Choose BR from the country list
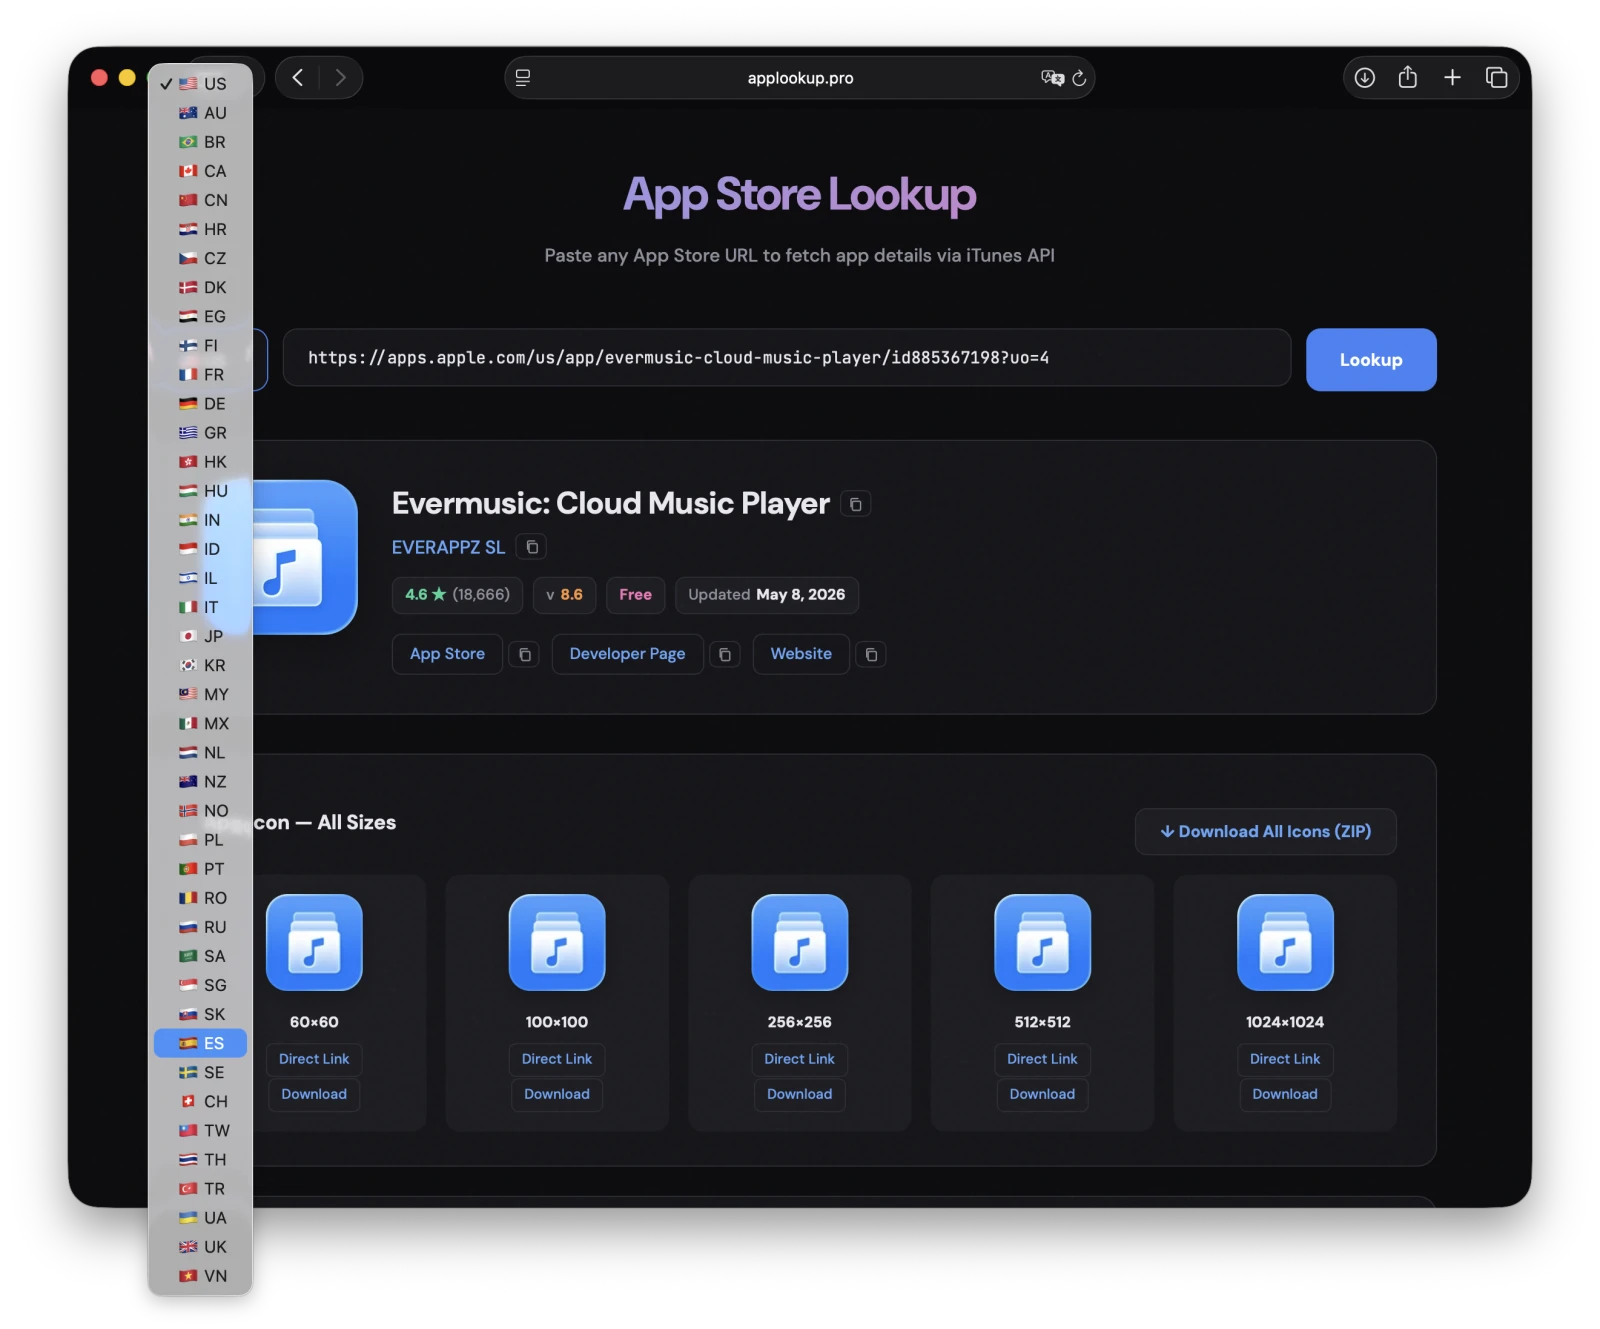 (201, 142)
